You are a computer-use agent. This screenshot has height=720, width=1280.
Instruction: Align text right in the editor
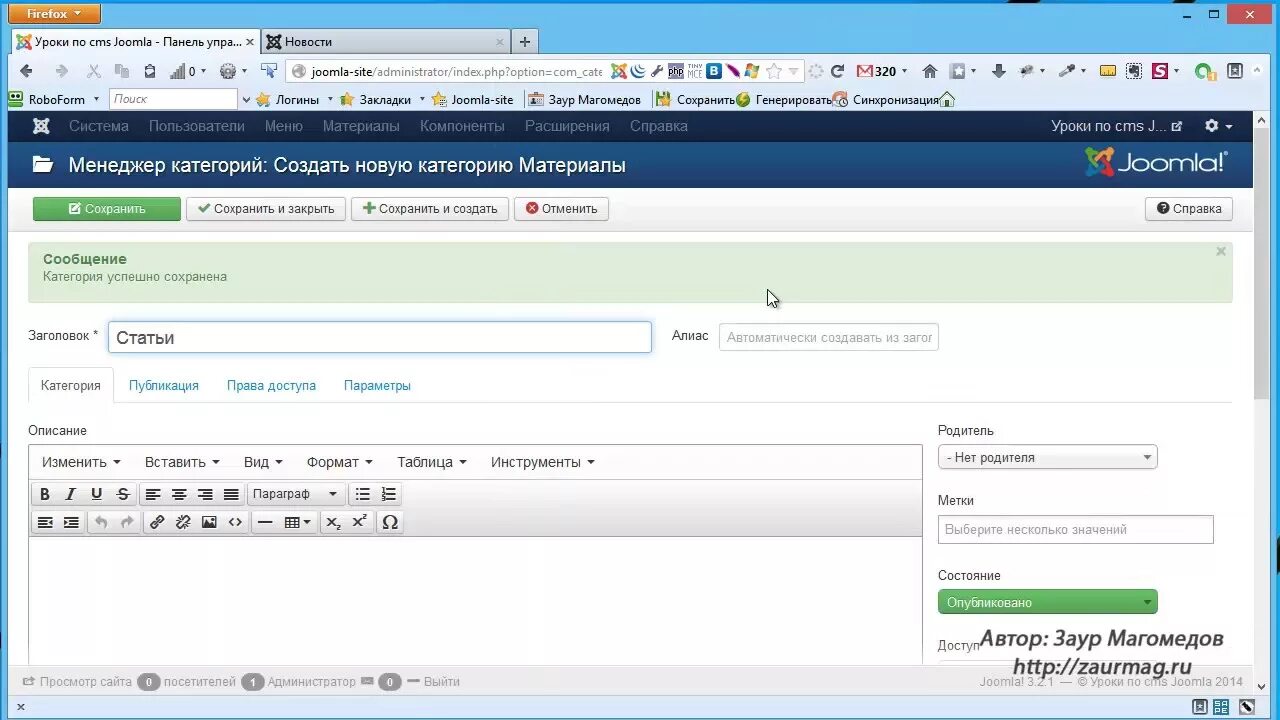[205, 494]
